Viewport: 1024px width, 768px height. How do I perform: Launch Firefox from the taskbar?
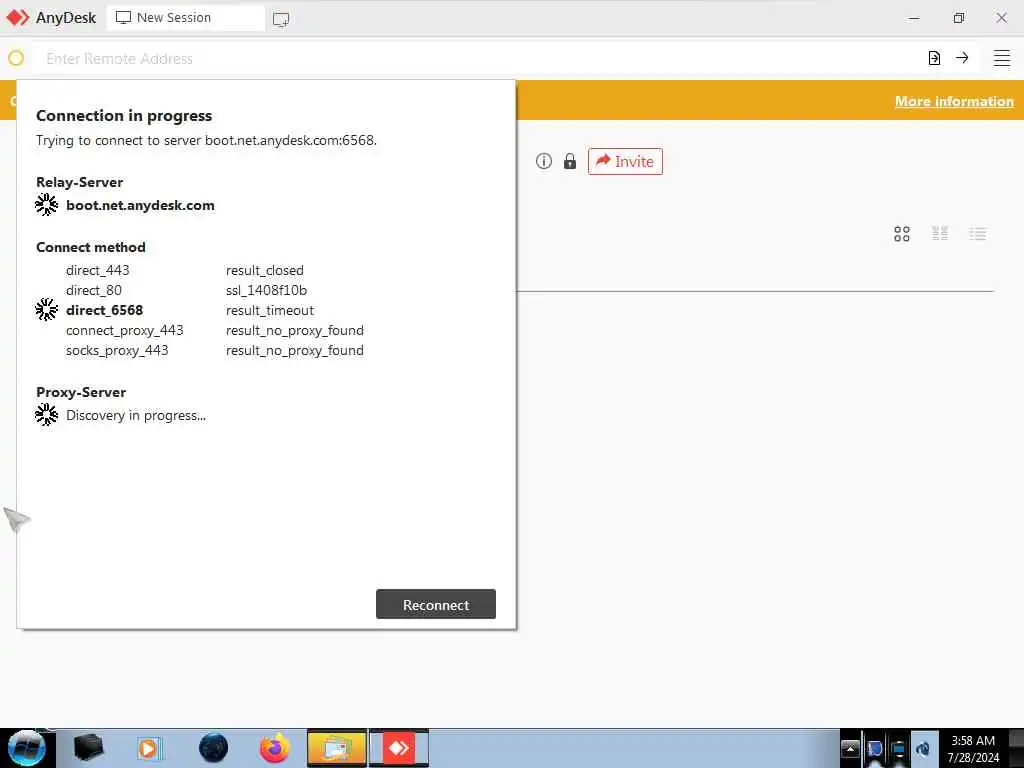[275, 748]
